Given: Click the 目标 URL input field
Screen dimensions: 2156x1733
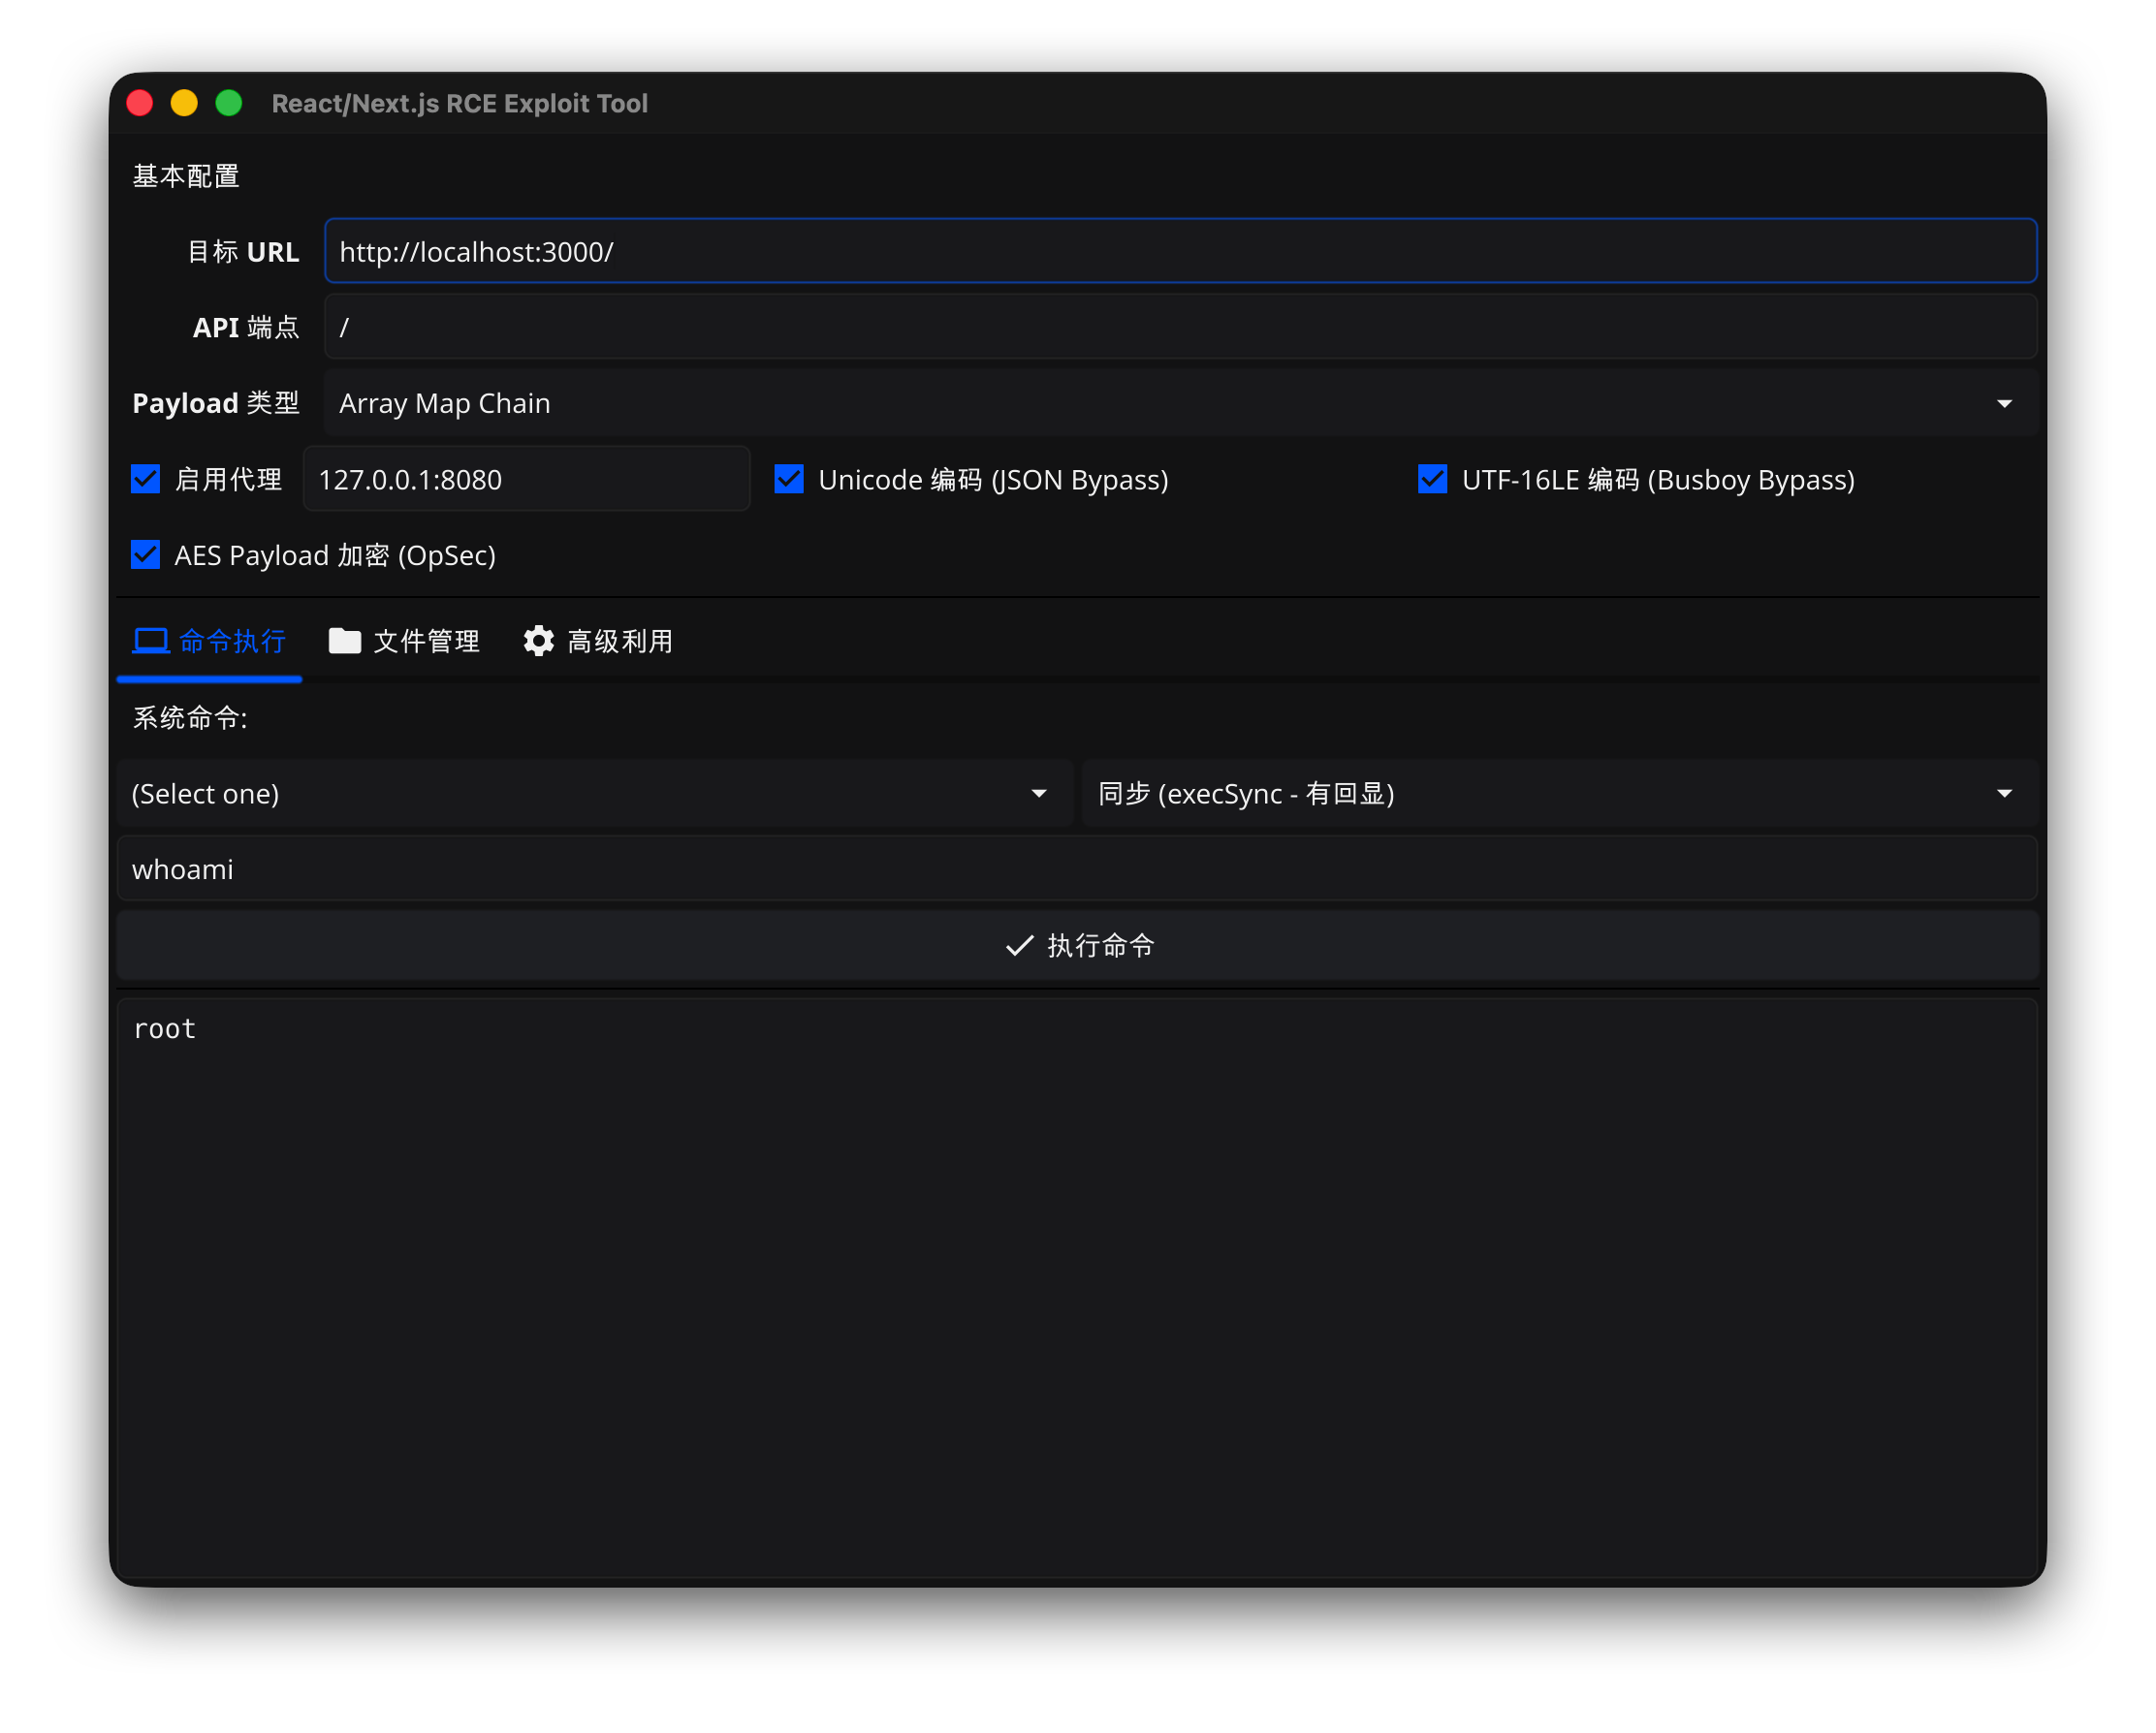Looking at the screenshot, I should click(x=1180, y=251).
